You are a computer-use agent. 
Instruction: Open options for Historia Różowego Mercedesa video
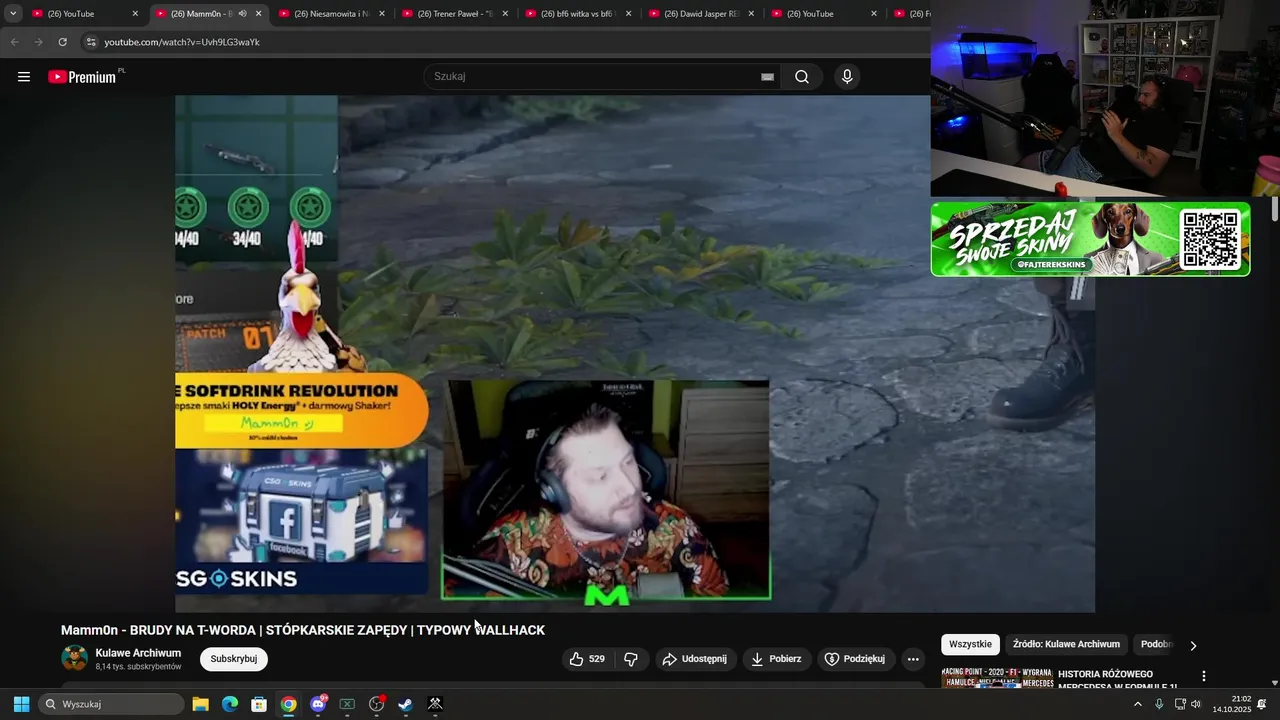[x=1204, y=676]
